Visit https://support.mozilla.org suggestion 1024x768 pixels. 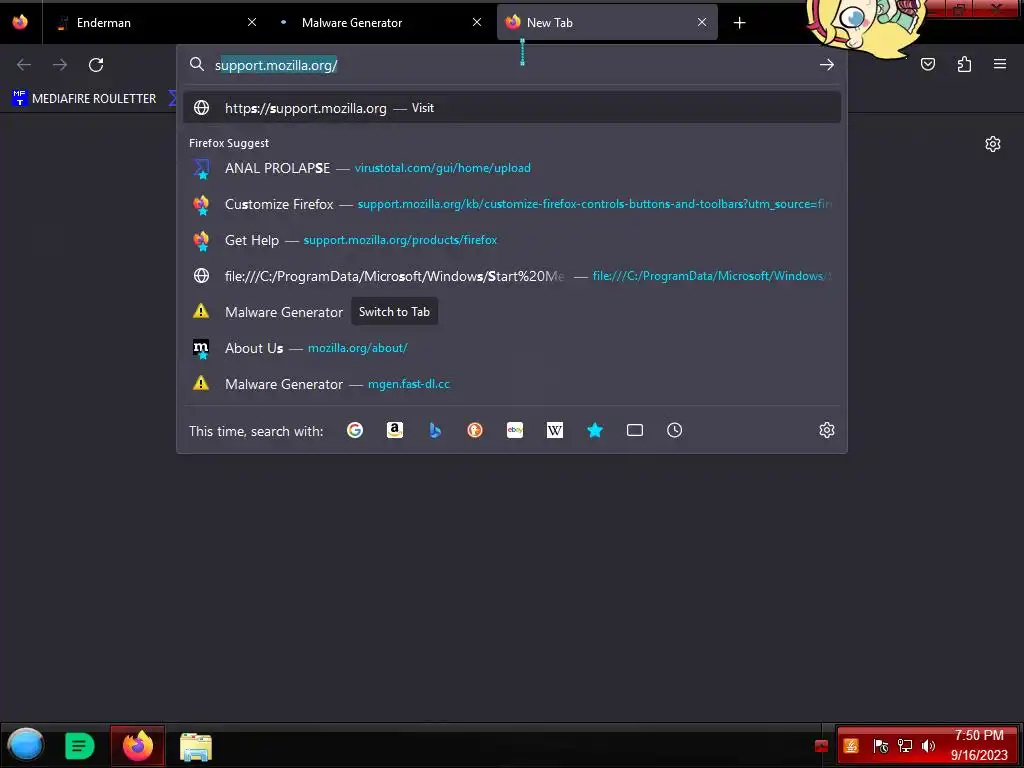(x=512, y=108)
